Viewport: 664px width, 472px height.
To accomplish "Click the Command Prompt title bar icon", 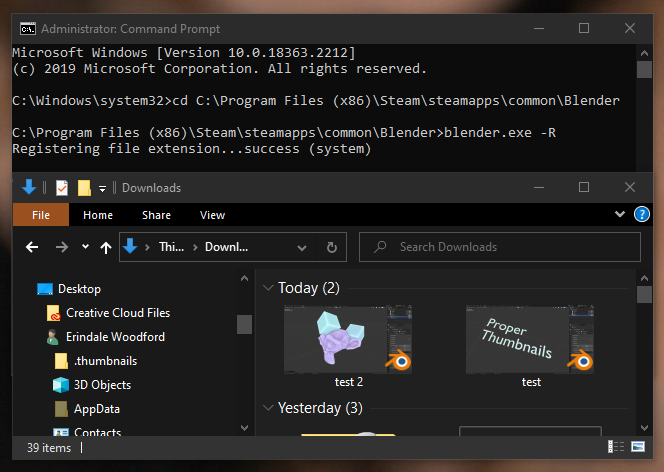I will tap(28, 29).
